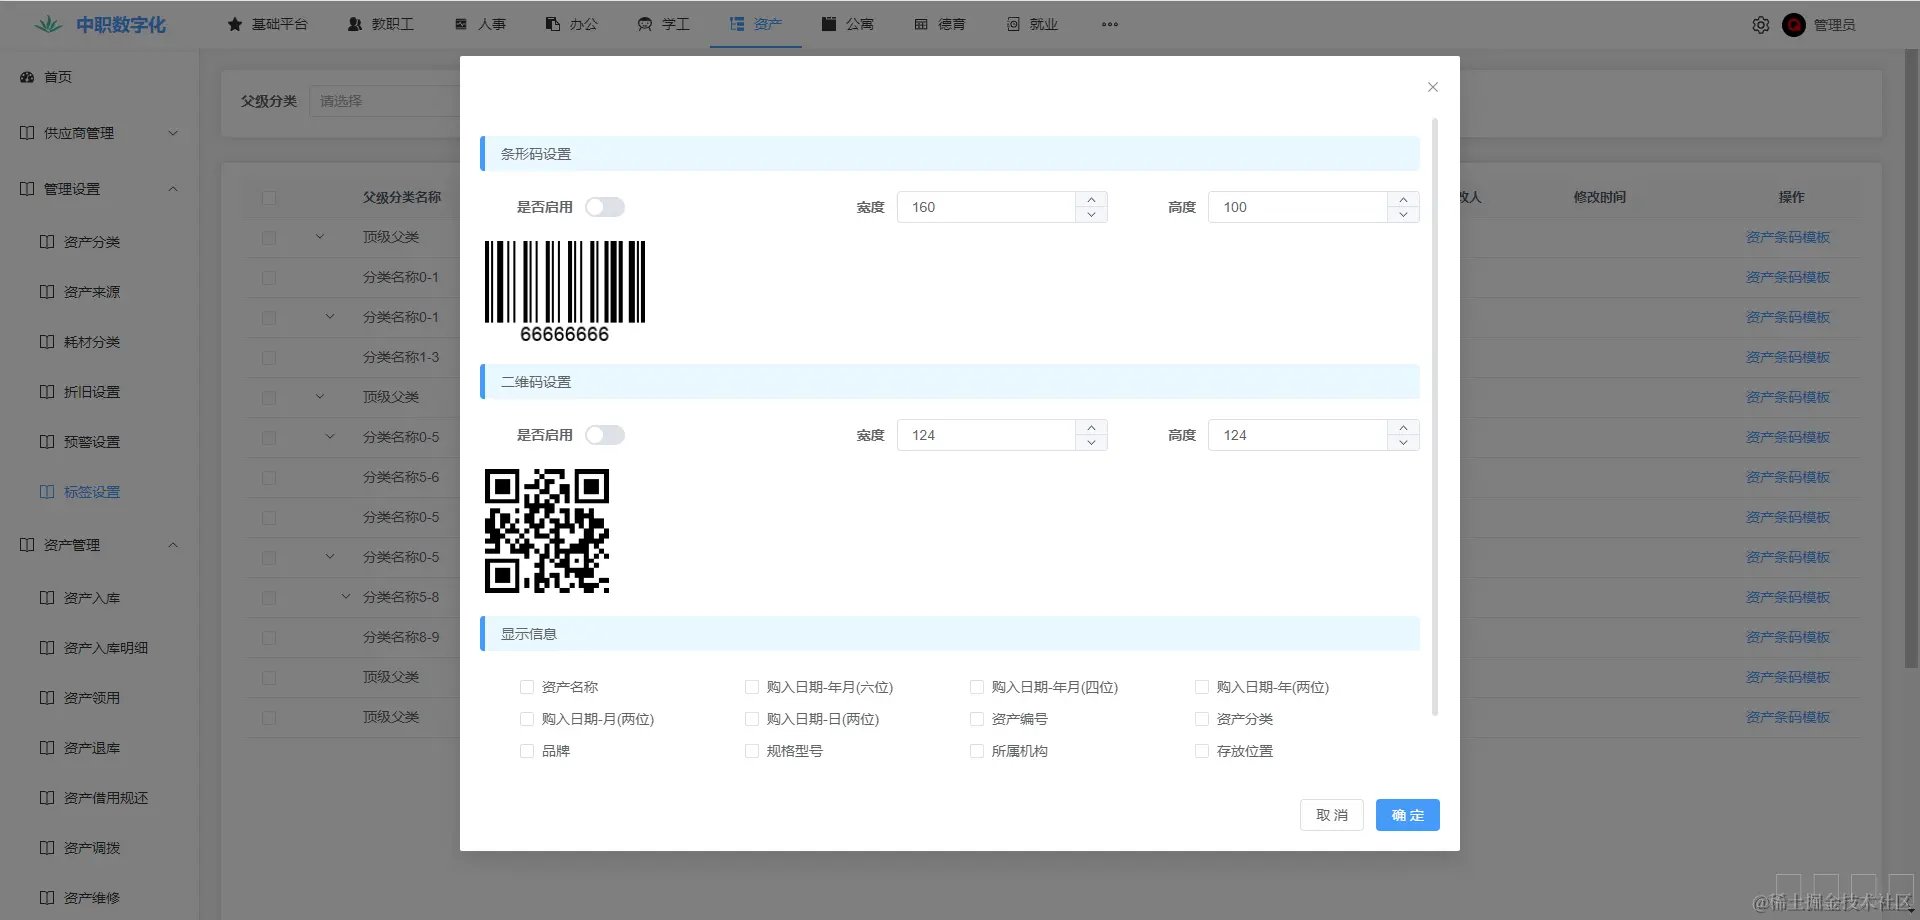The width and height of the screenshot is (1920, 920).
Task: Check the 资产名称 checkbox
Action: [x=527, y=687]
